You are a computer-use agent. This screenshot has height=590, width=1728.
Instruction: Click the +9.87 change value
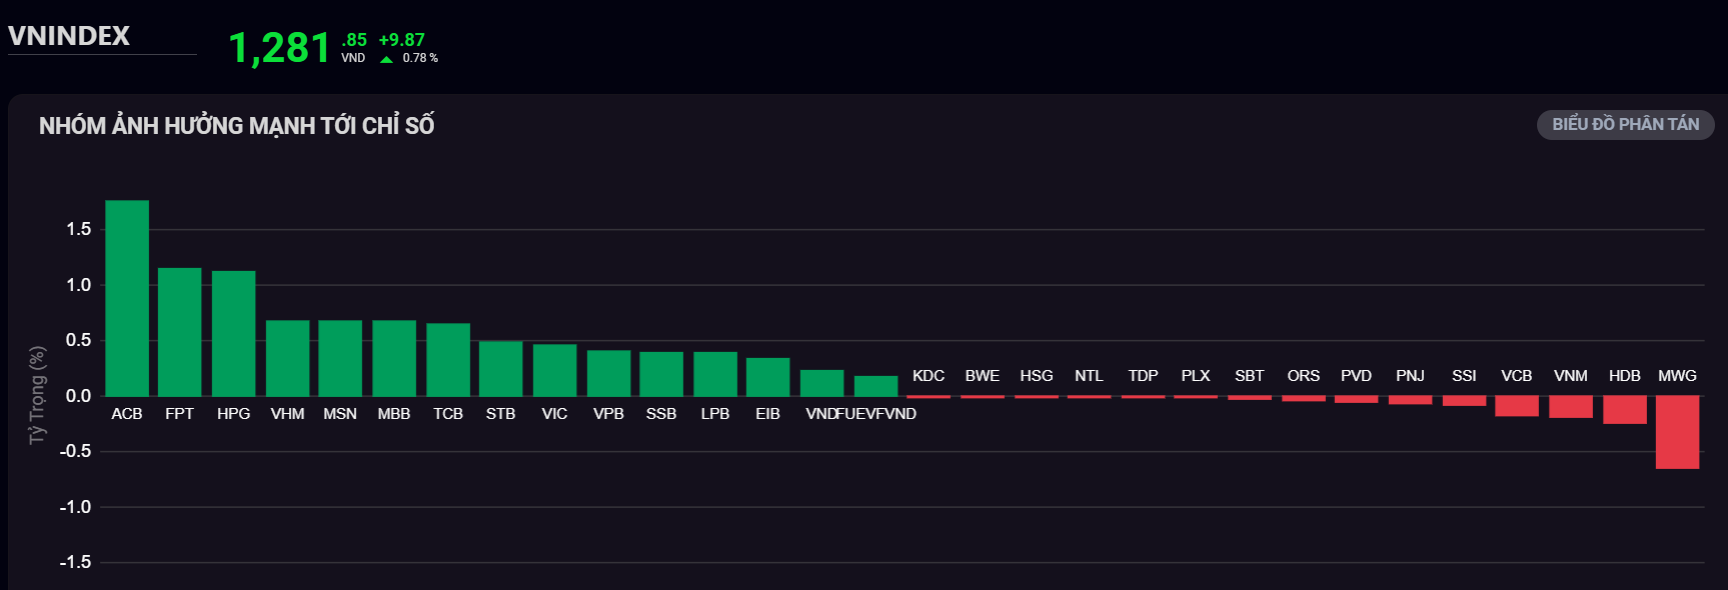coord(402,40)
